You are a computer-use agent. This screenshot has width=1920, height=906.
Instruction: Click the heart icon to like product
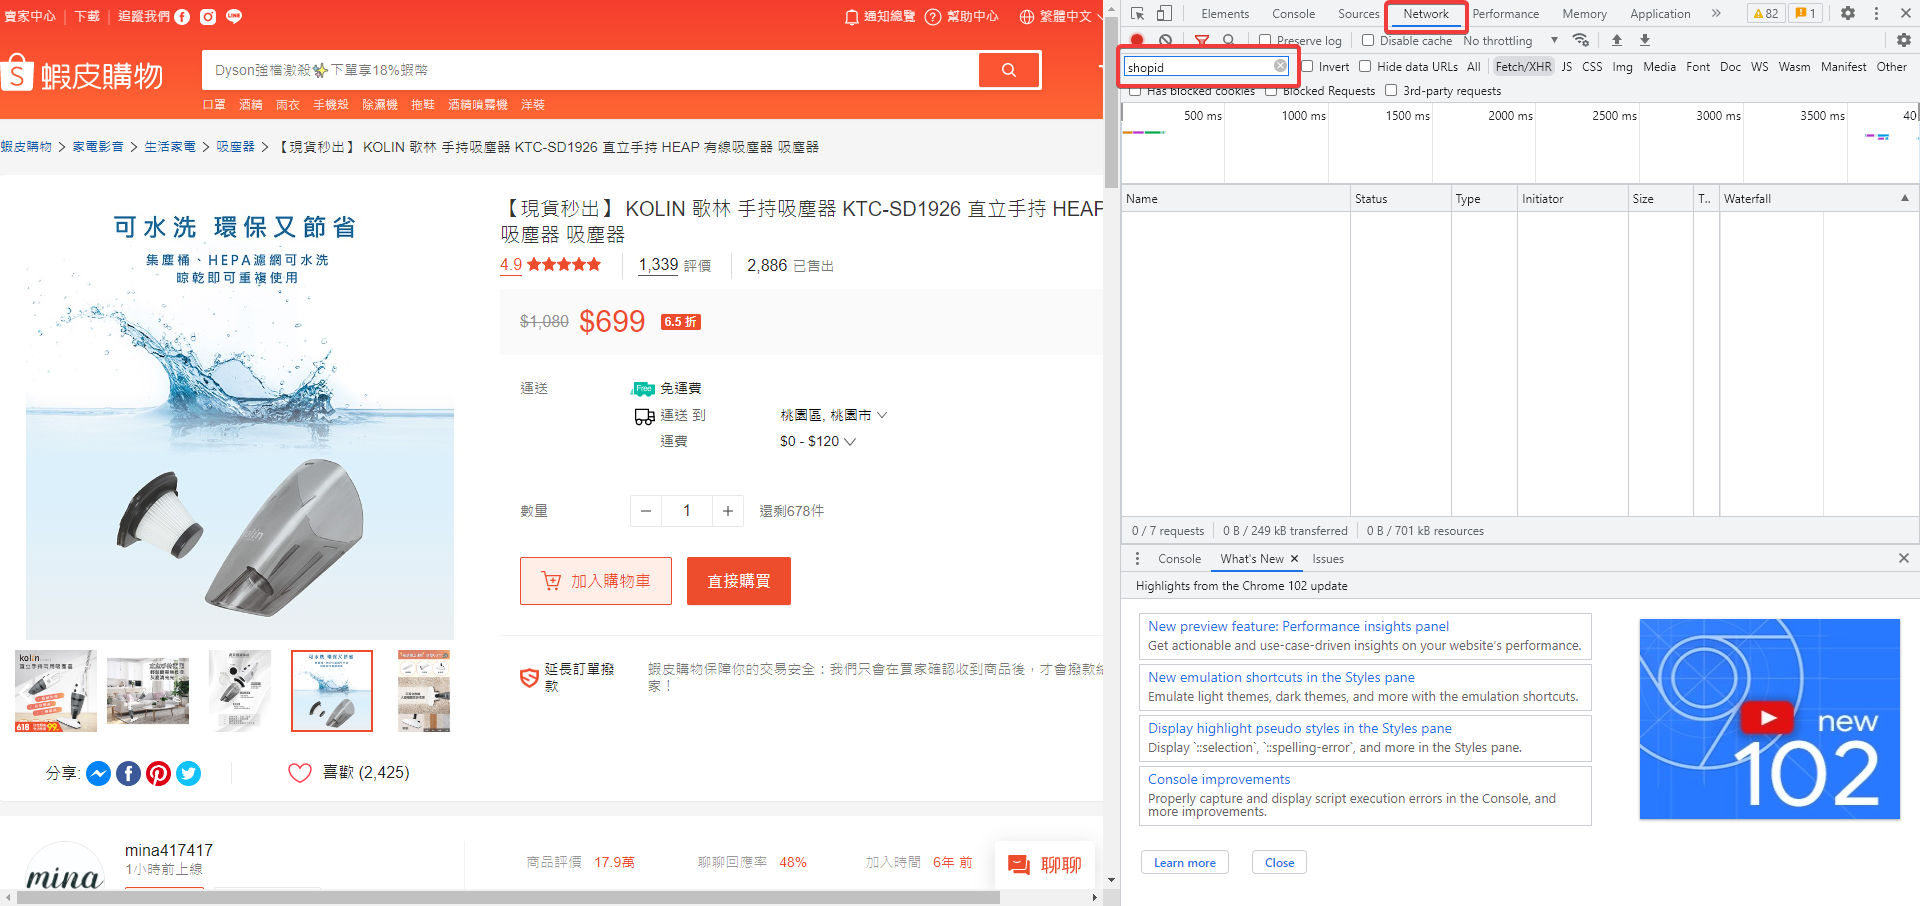300,773
